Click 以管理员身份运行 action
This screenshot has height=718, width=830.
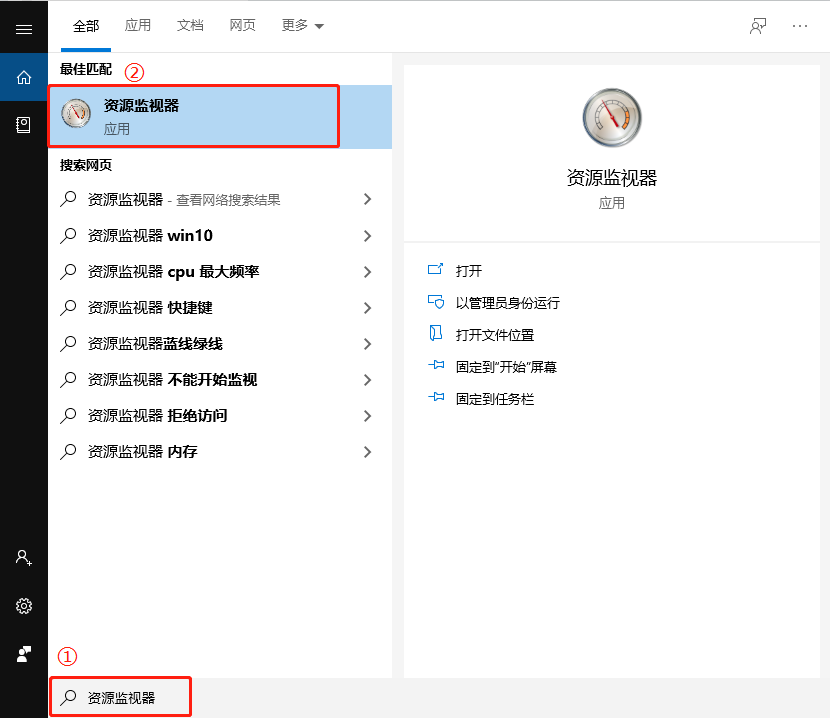(x=507, y=303)
